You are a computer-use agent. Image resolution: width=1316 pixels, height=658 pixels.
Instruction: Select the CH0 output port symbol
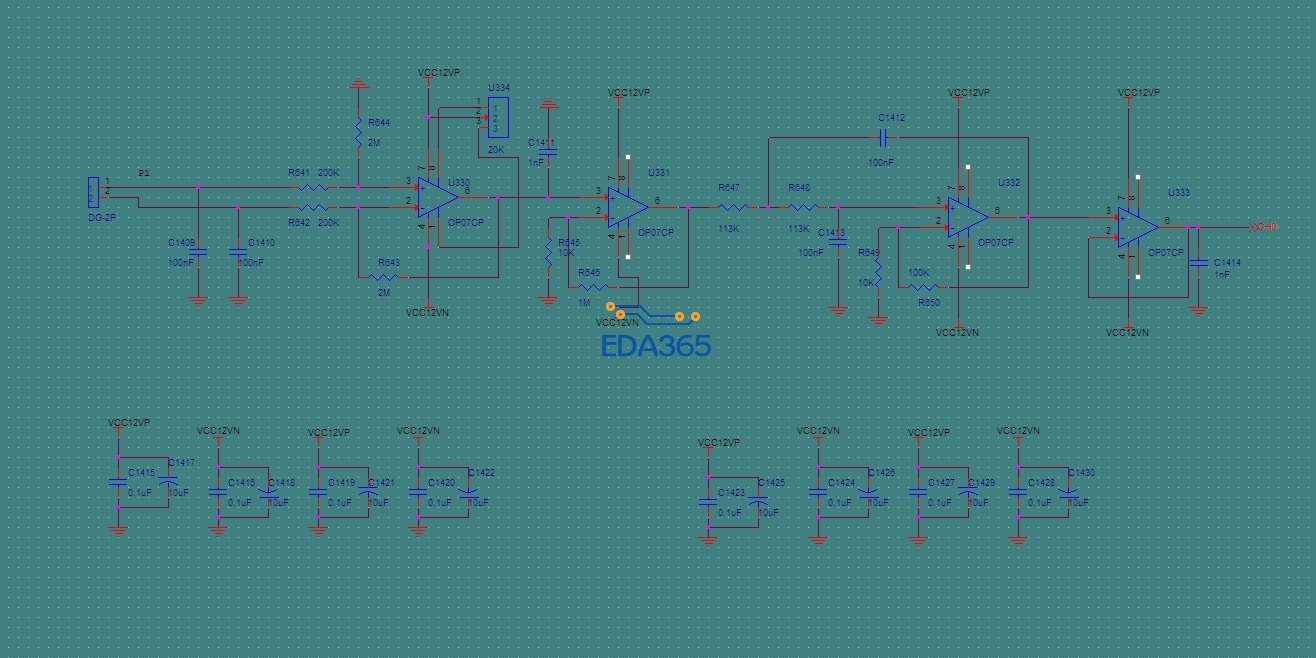tap(1262, 227)
